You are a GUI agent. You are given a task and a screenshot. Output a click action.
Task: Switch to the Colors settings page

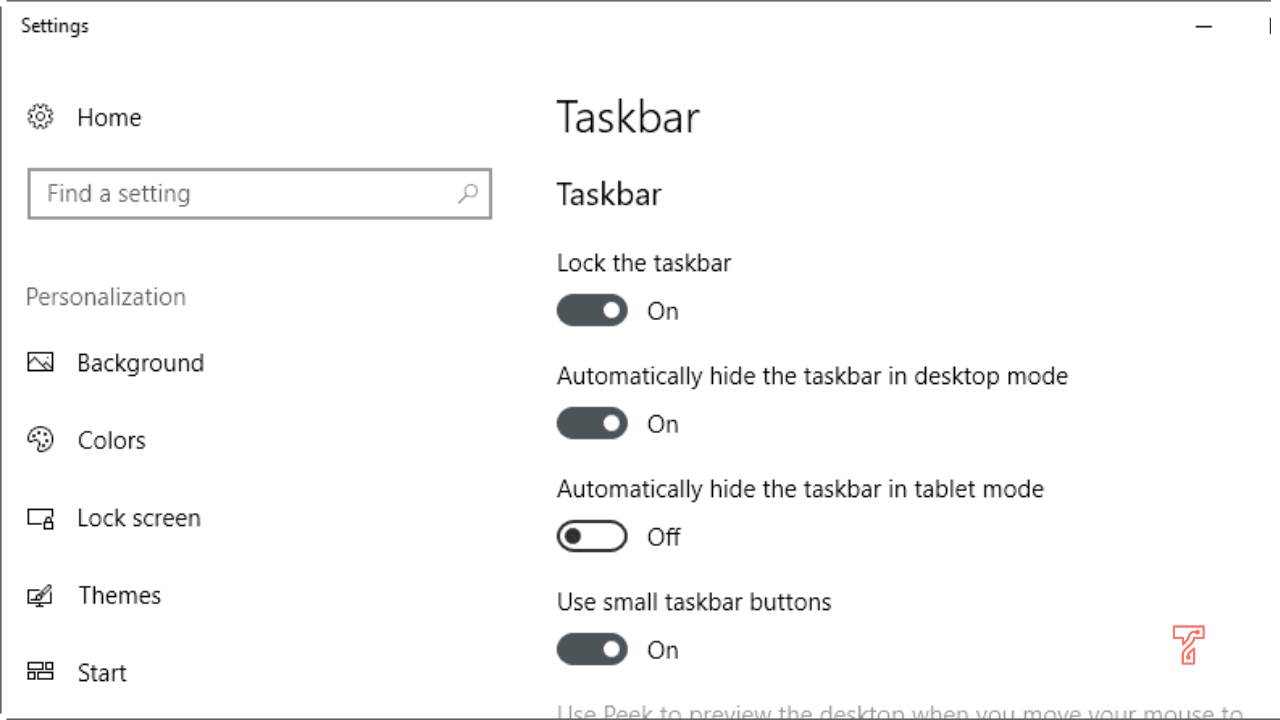[111, 440]
